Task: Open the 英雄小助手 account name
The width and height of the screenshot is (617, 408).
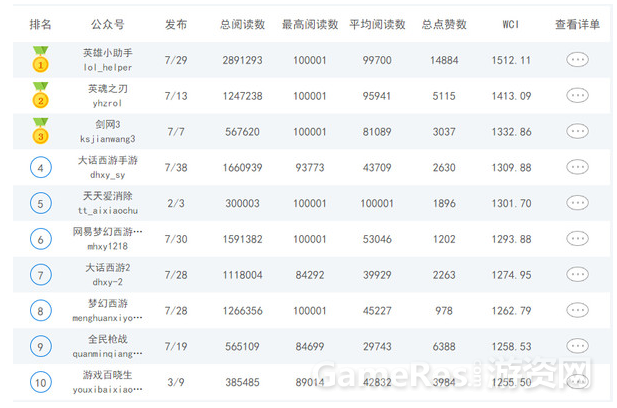Action: (x=108, y=53)
